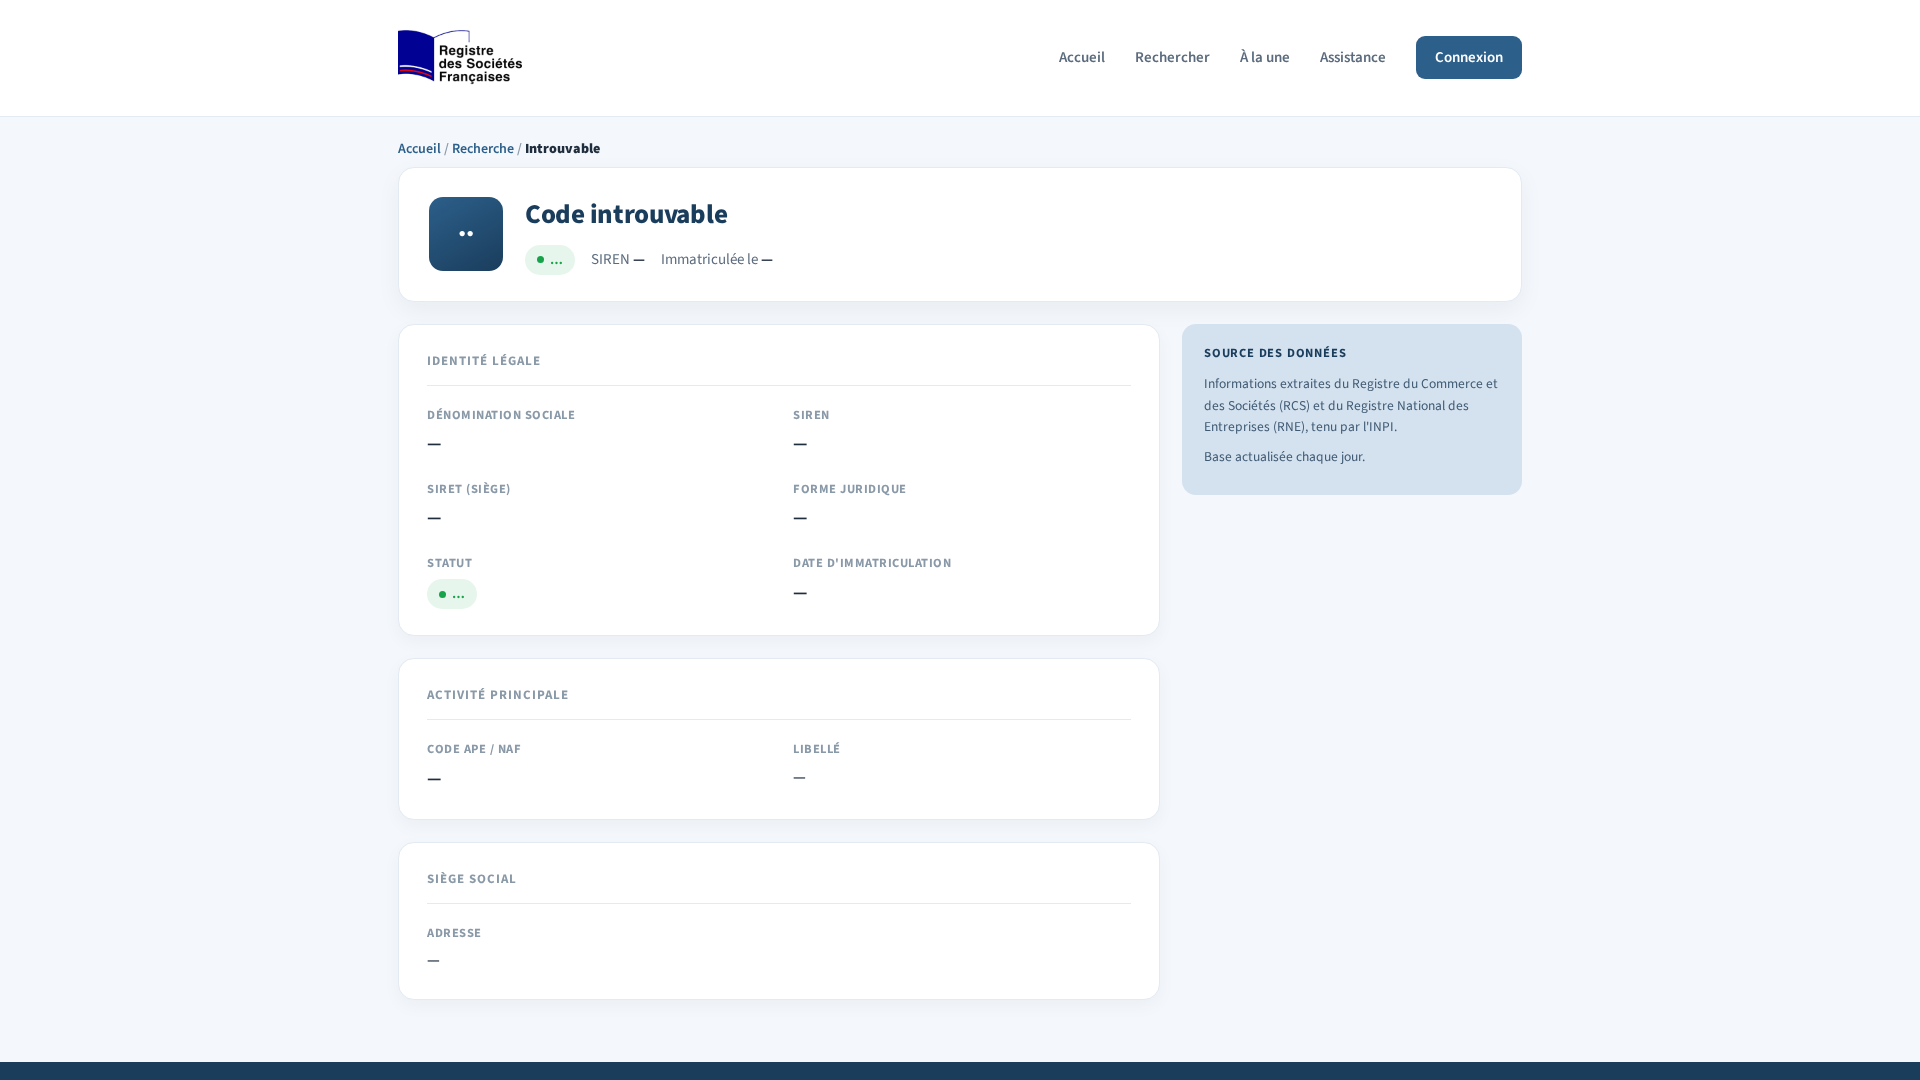The width and height of the screenshot is (1920, 1080).
Task: Click the Registre des Sociétés Françaises logo
Action: click(460, 57)
